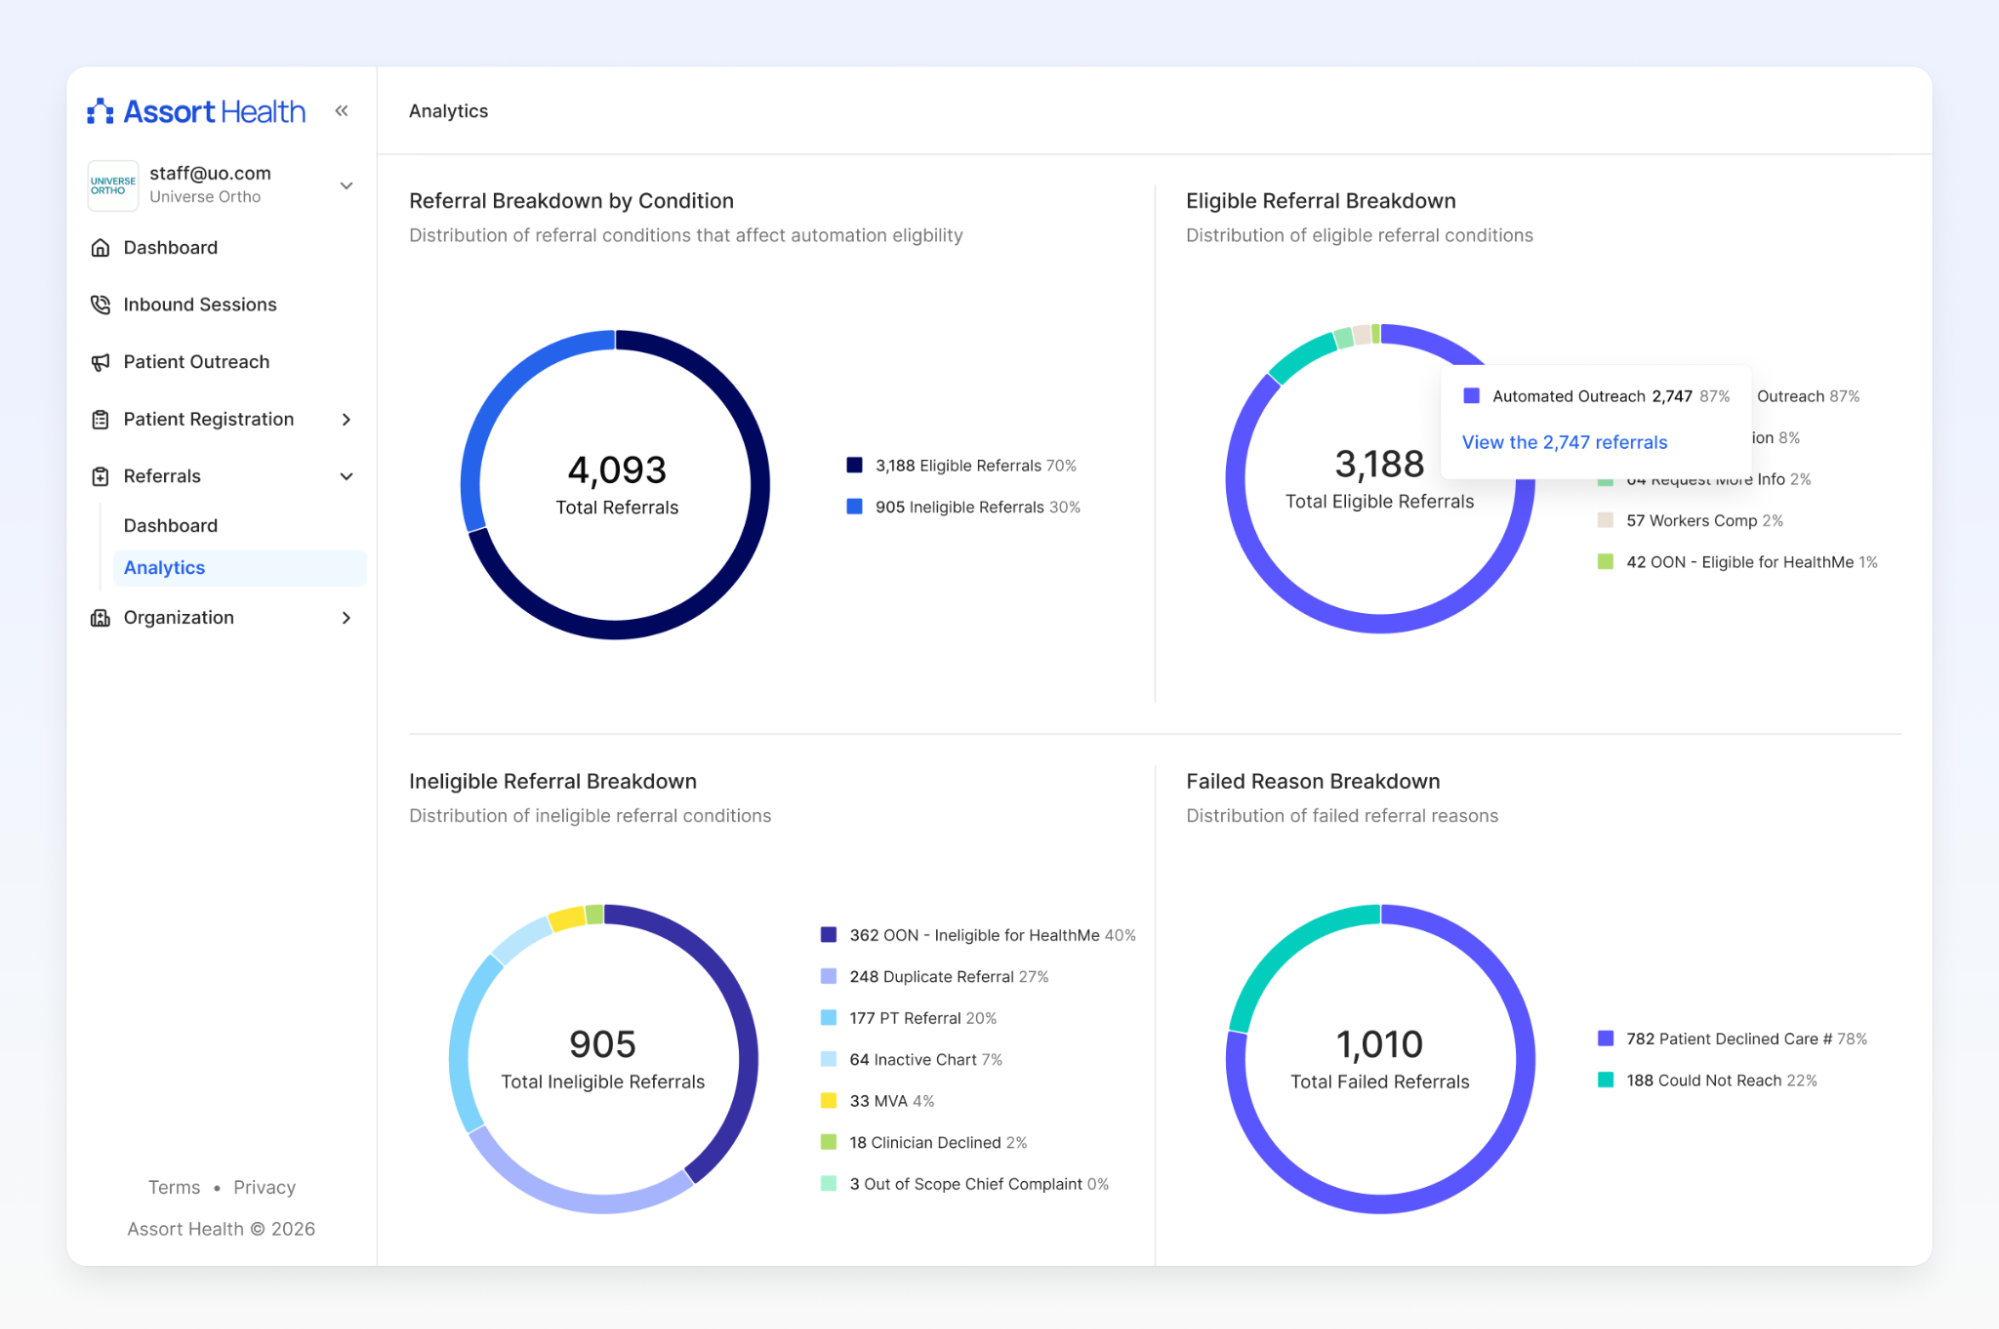Click the Ineligible Referrals blue legend swatch

pos(854,507)
